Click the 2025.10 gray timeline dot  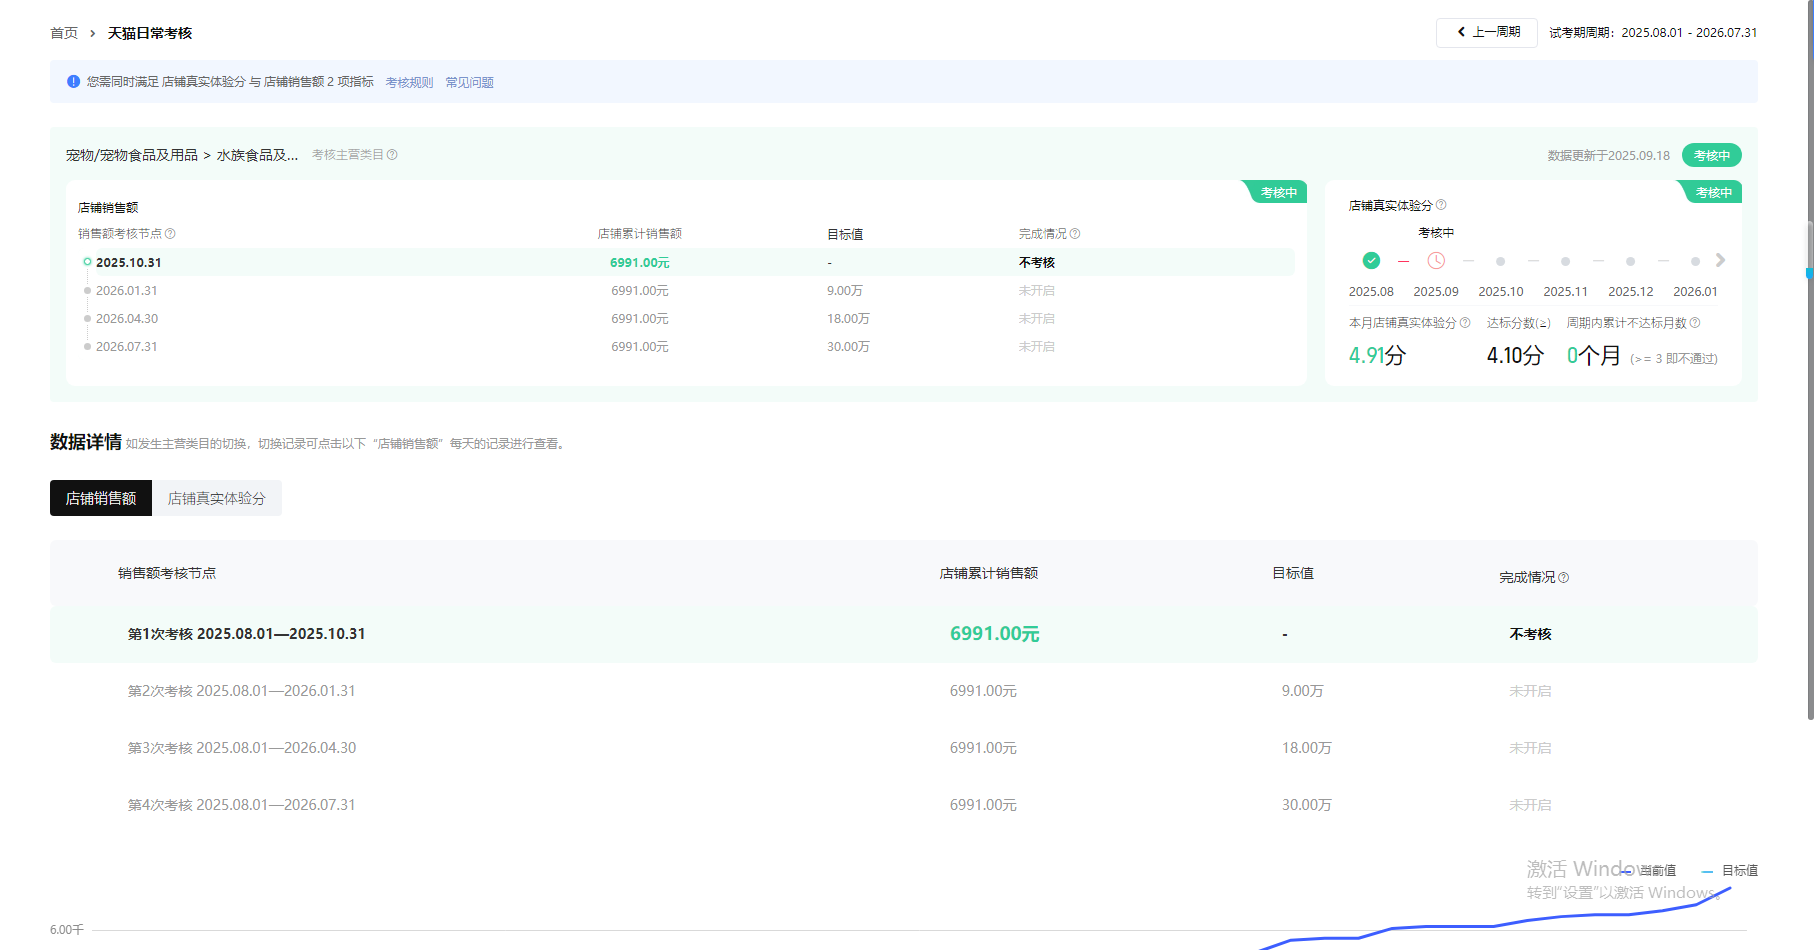click(1500, 262)
